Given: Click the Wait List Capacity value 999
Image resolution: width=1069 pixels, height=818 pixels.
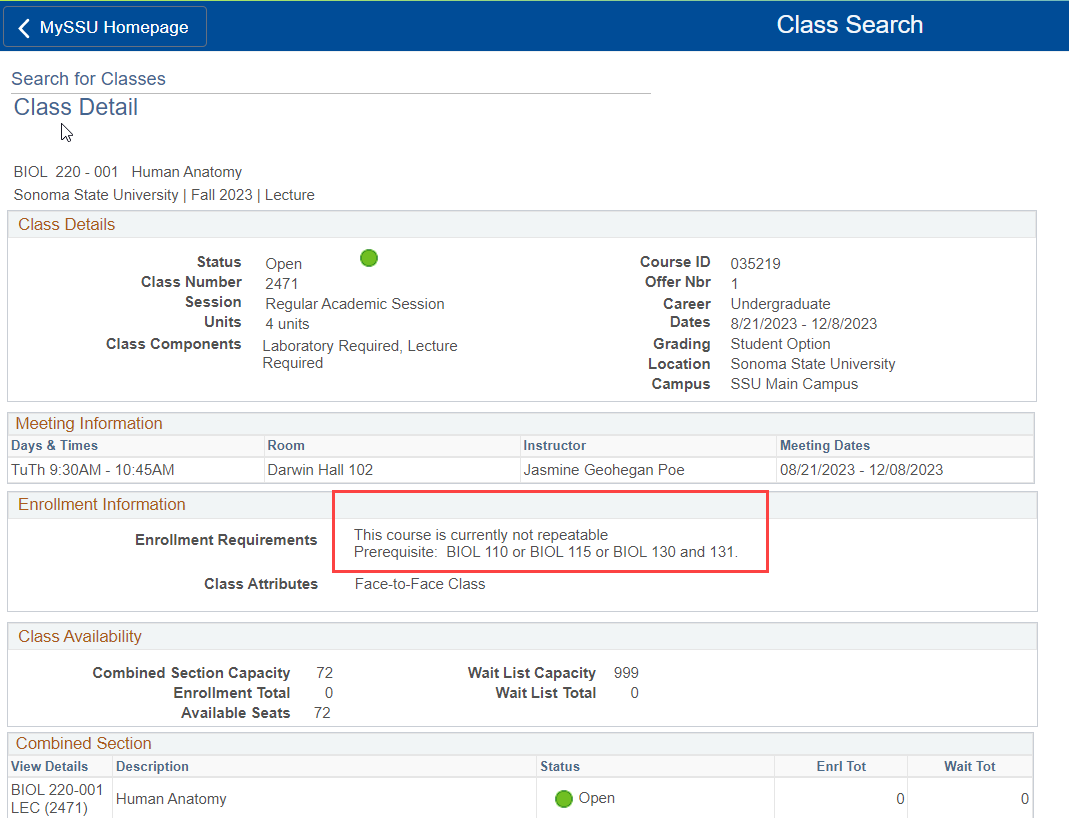Looking at the screenshot, I should click(x=626, y=673).
